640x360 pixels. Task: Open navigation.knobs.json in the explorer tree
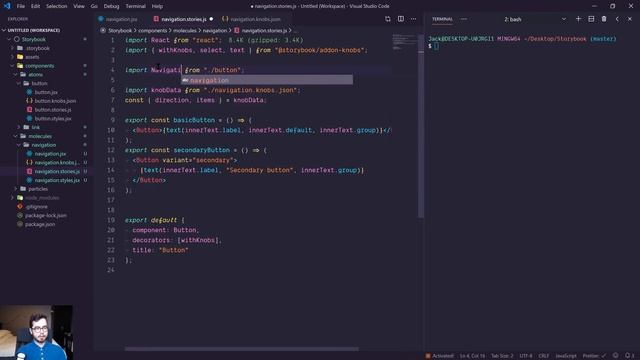pos(56,162)
